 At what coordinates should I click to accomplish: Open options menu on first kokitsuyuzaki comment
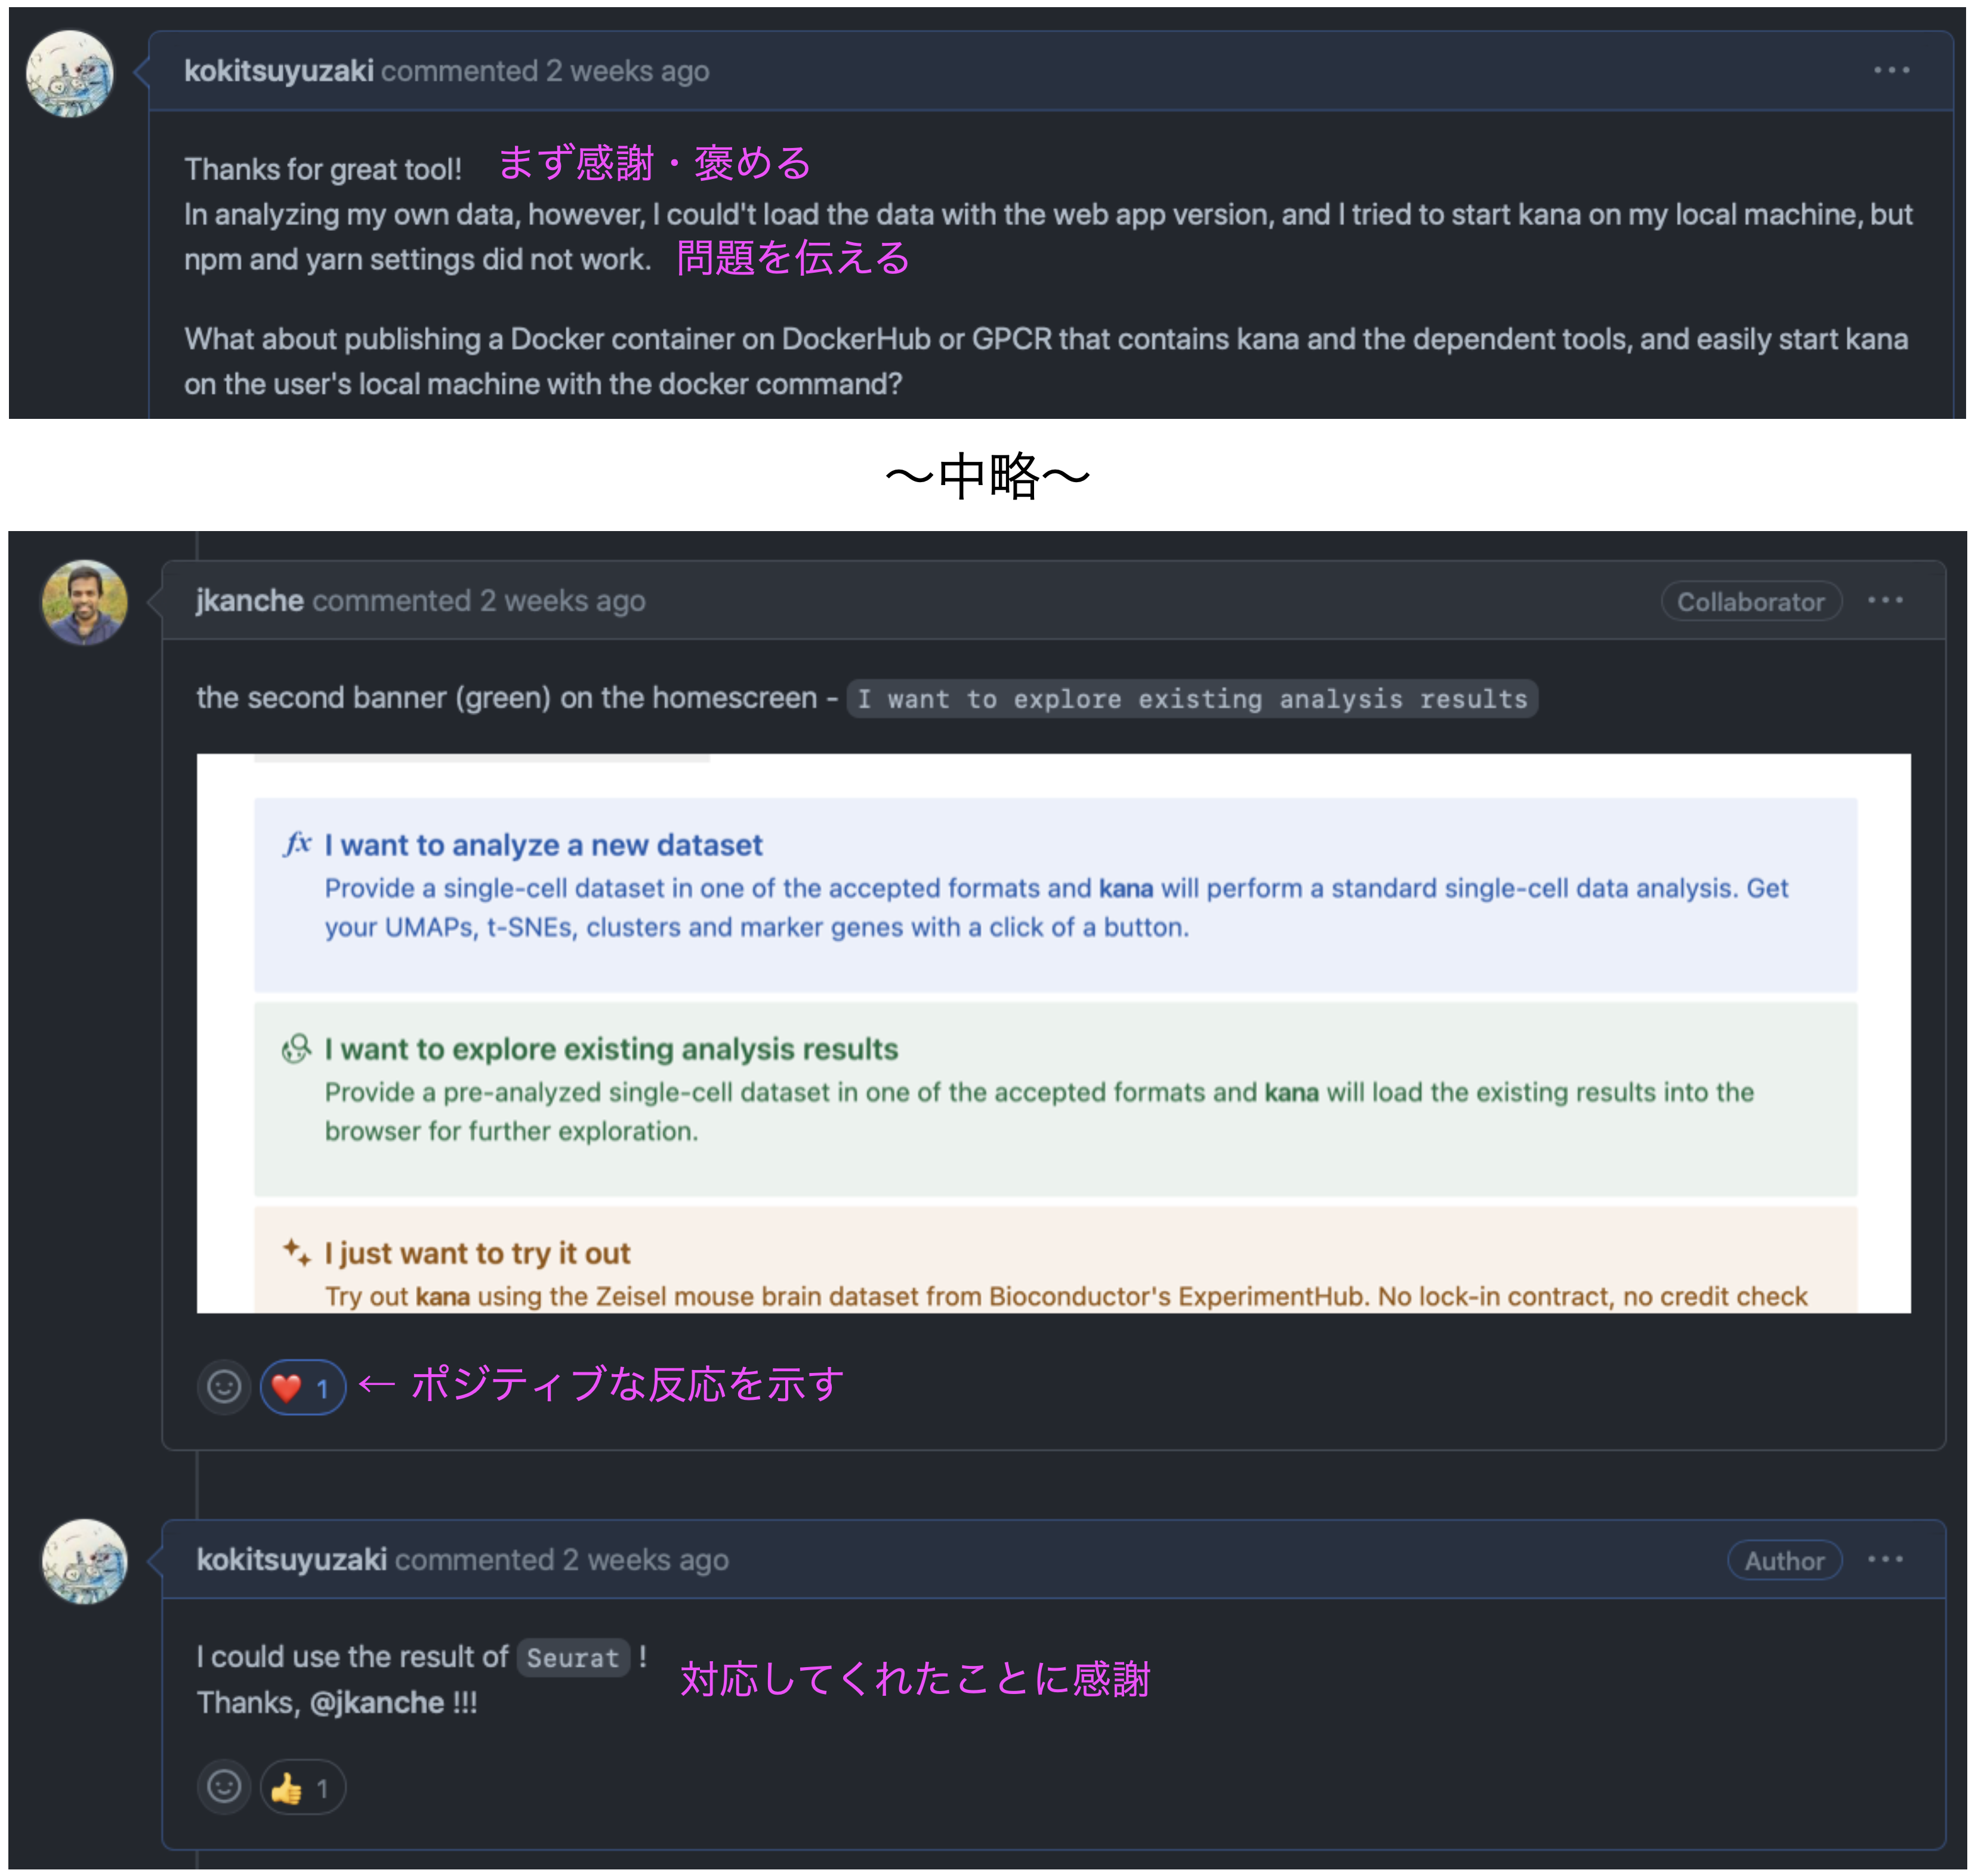(x=1892, y=71)
